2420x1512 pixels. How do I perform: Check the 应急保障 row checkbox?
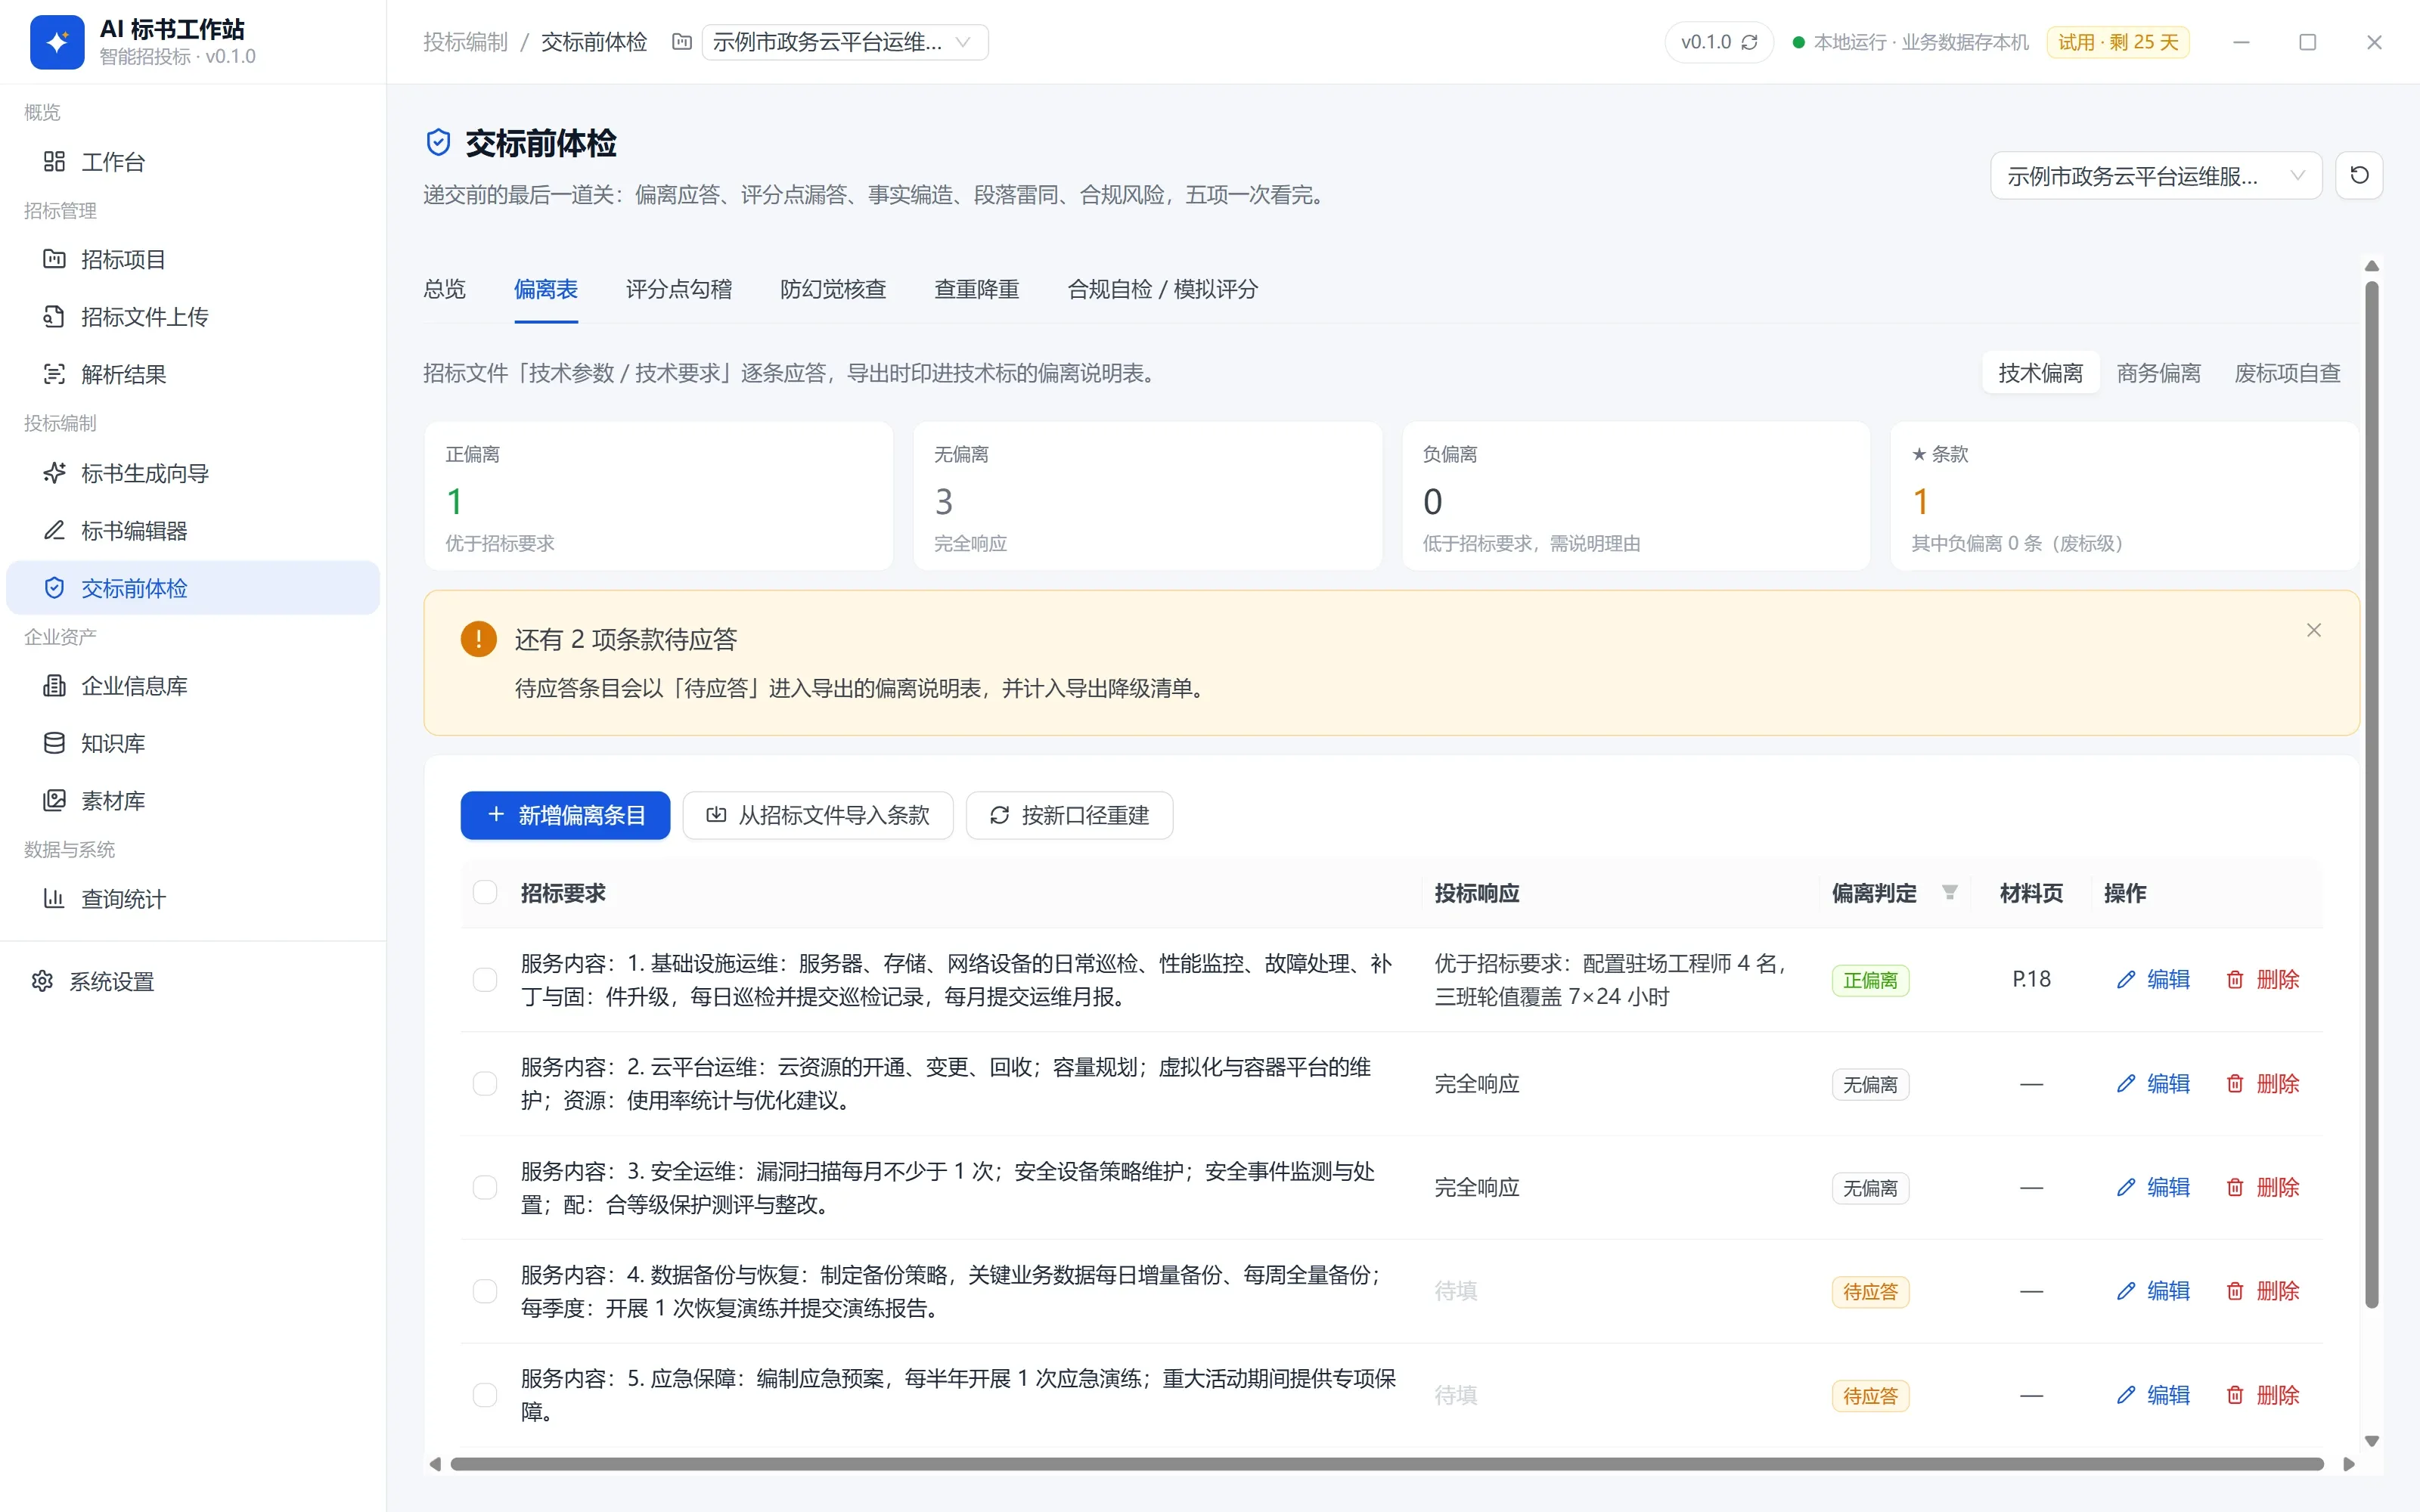[485, 1395]
